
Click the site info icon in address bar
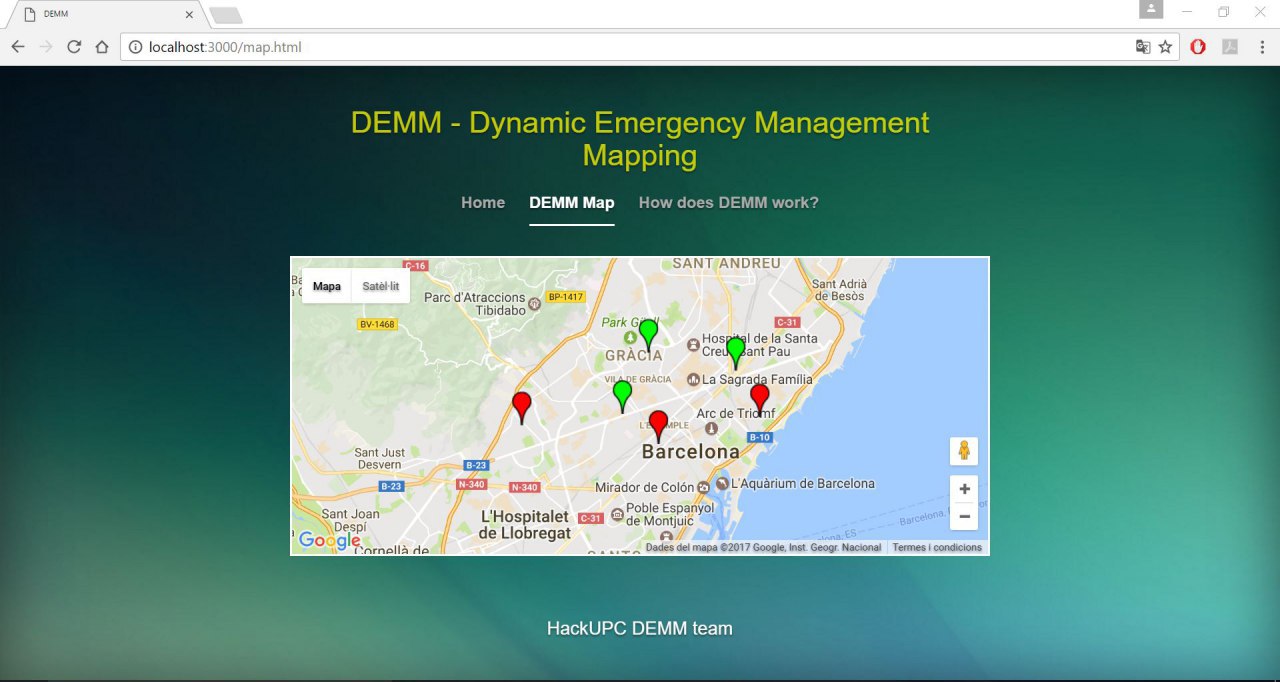(135, 47)
